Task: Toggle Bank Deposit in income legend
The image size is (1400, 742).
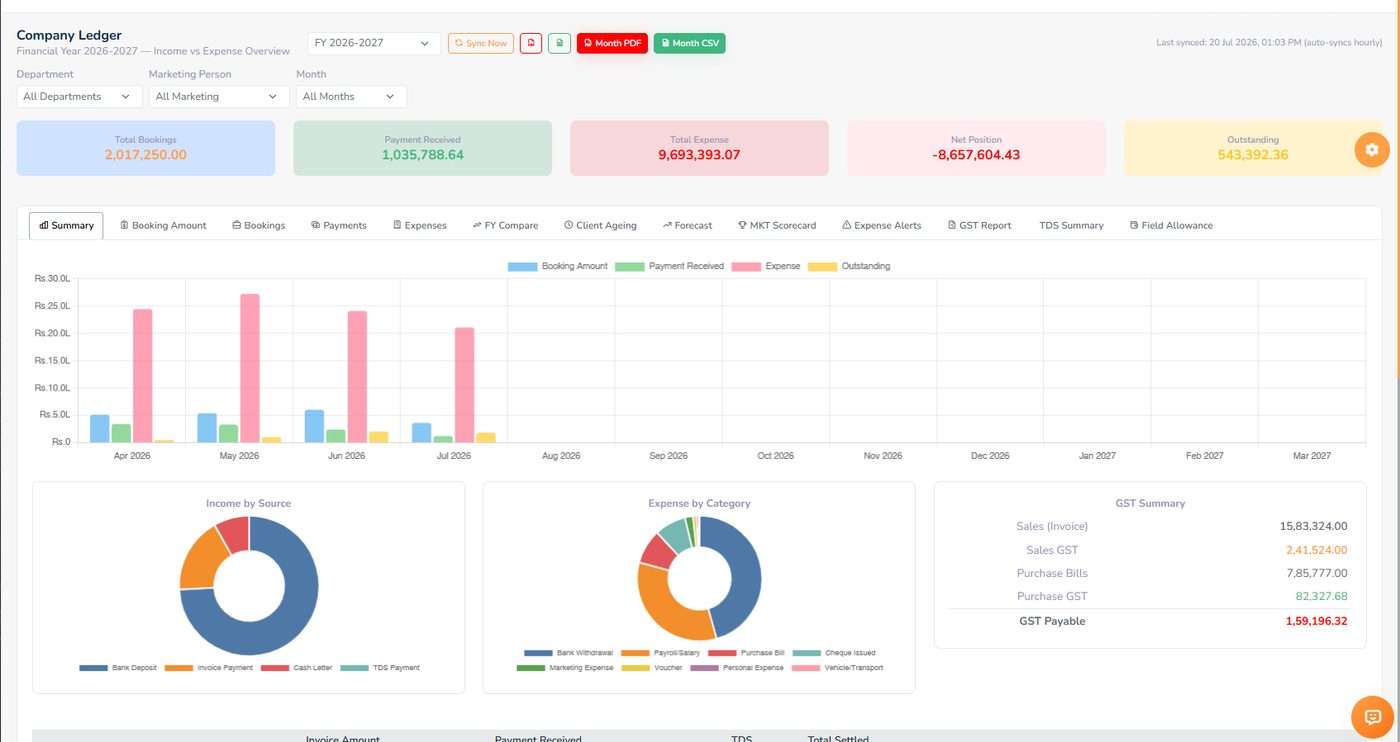Action: click(x=118, y=667)
